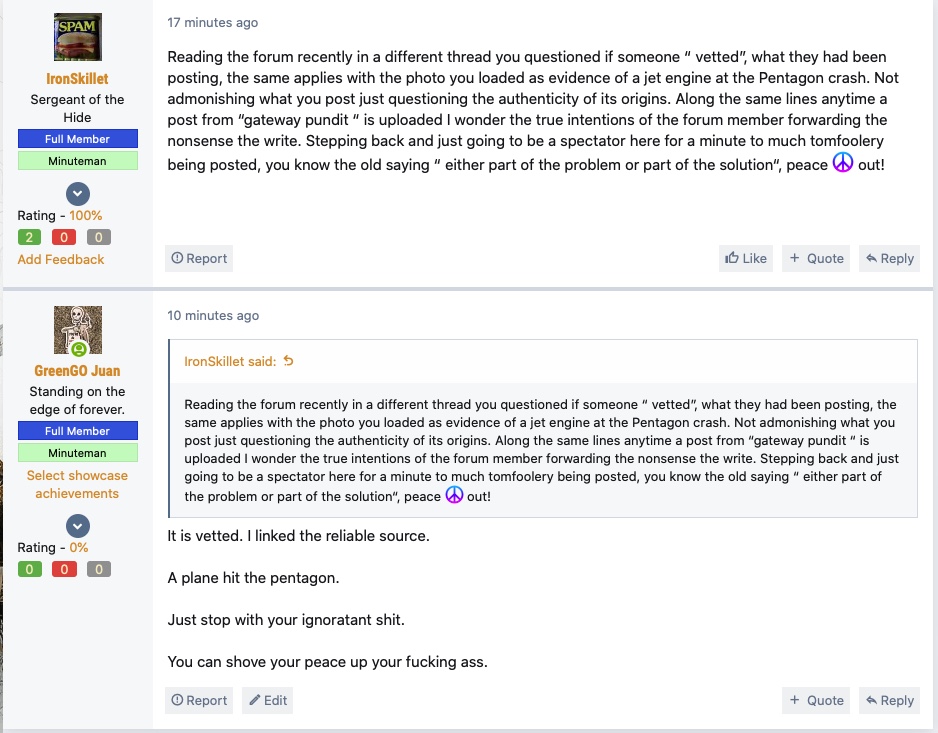Open IronSkillet's SPAM avatar image

(x=78, y=37)
